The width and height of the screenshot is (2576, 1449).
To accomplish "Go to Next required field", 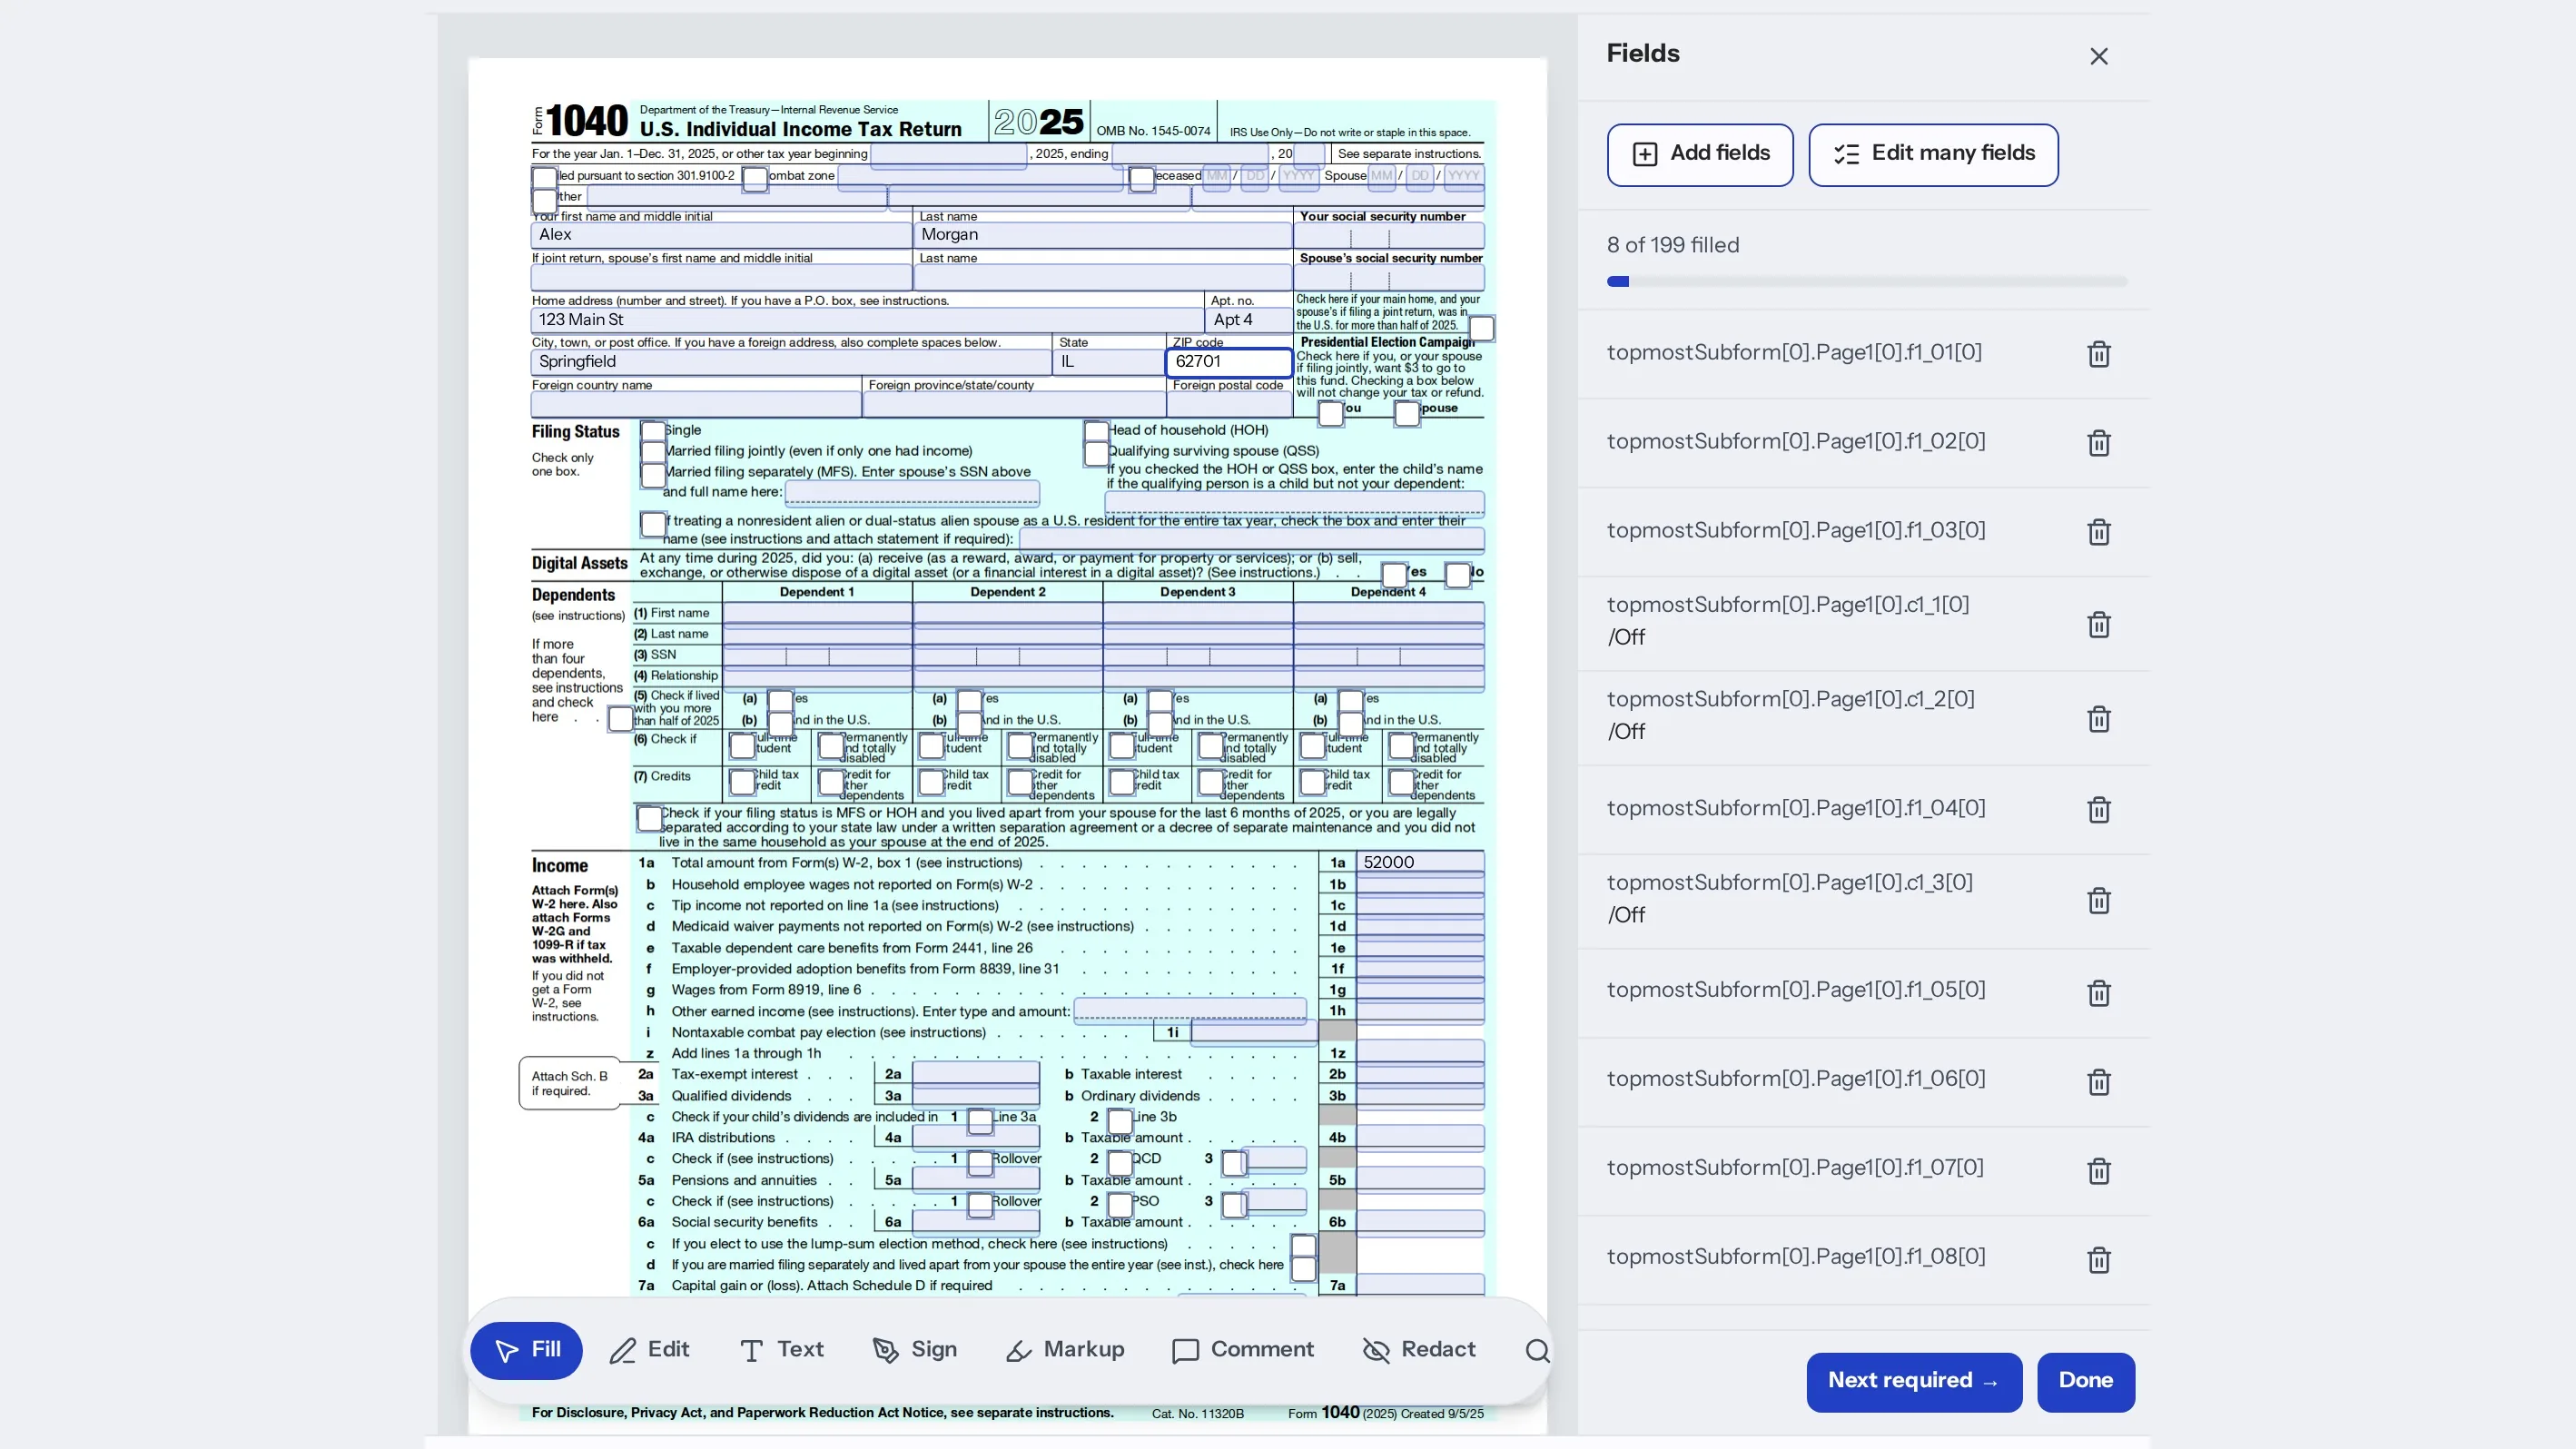I will [1914, 1382].
